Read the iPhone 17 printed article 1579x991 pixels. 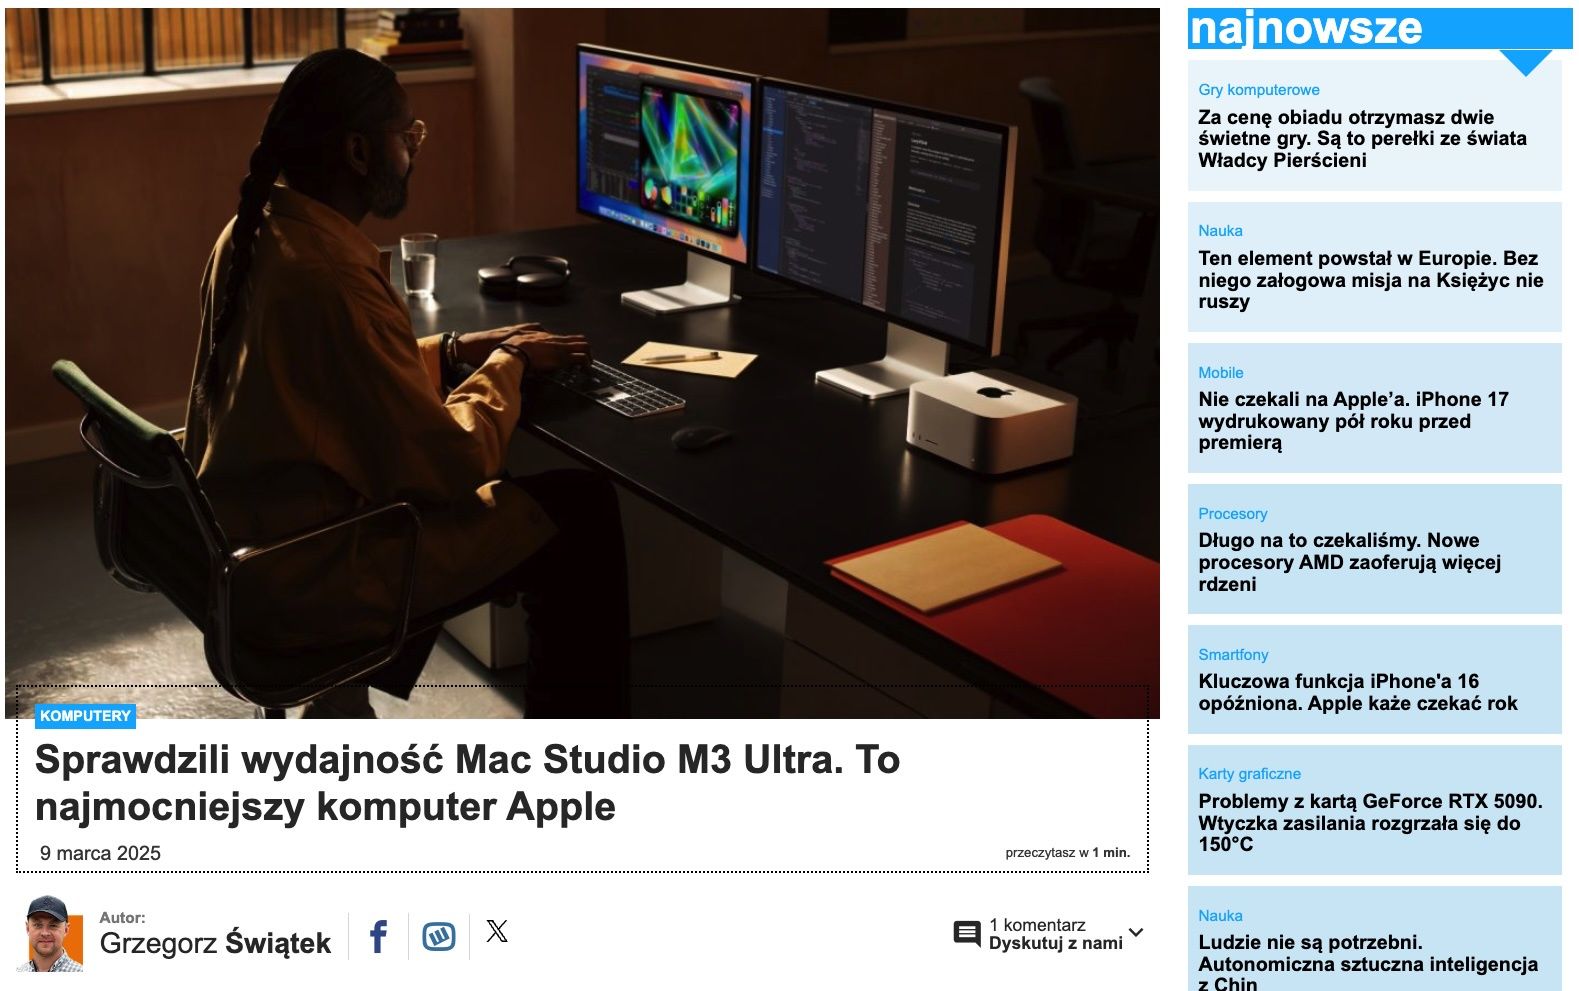coord(1353,421)
